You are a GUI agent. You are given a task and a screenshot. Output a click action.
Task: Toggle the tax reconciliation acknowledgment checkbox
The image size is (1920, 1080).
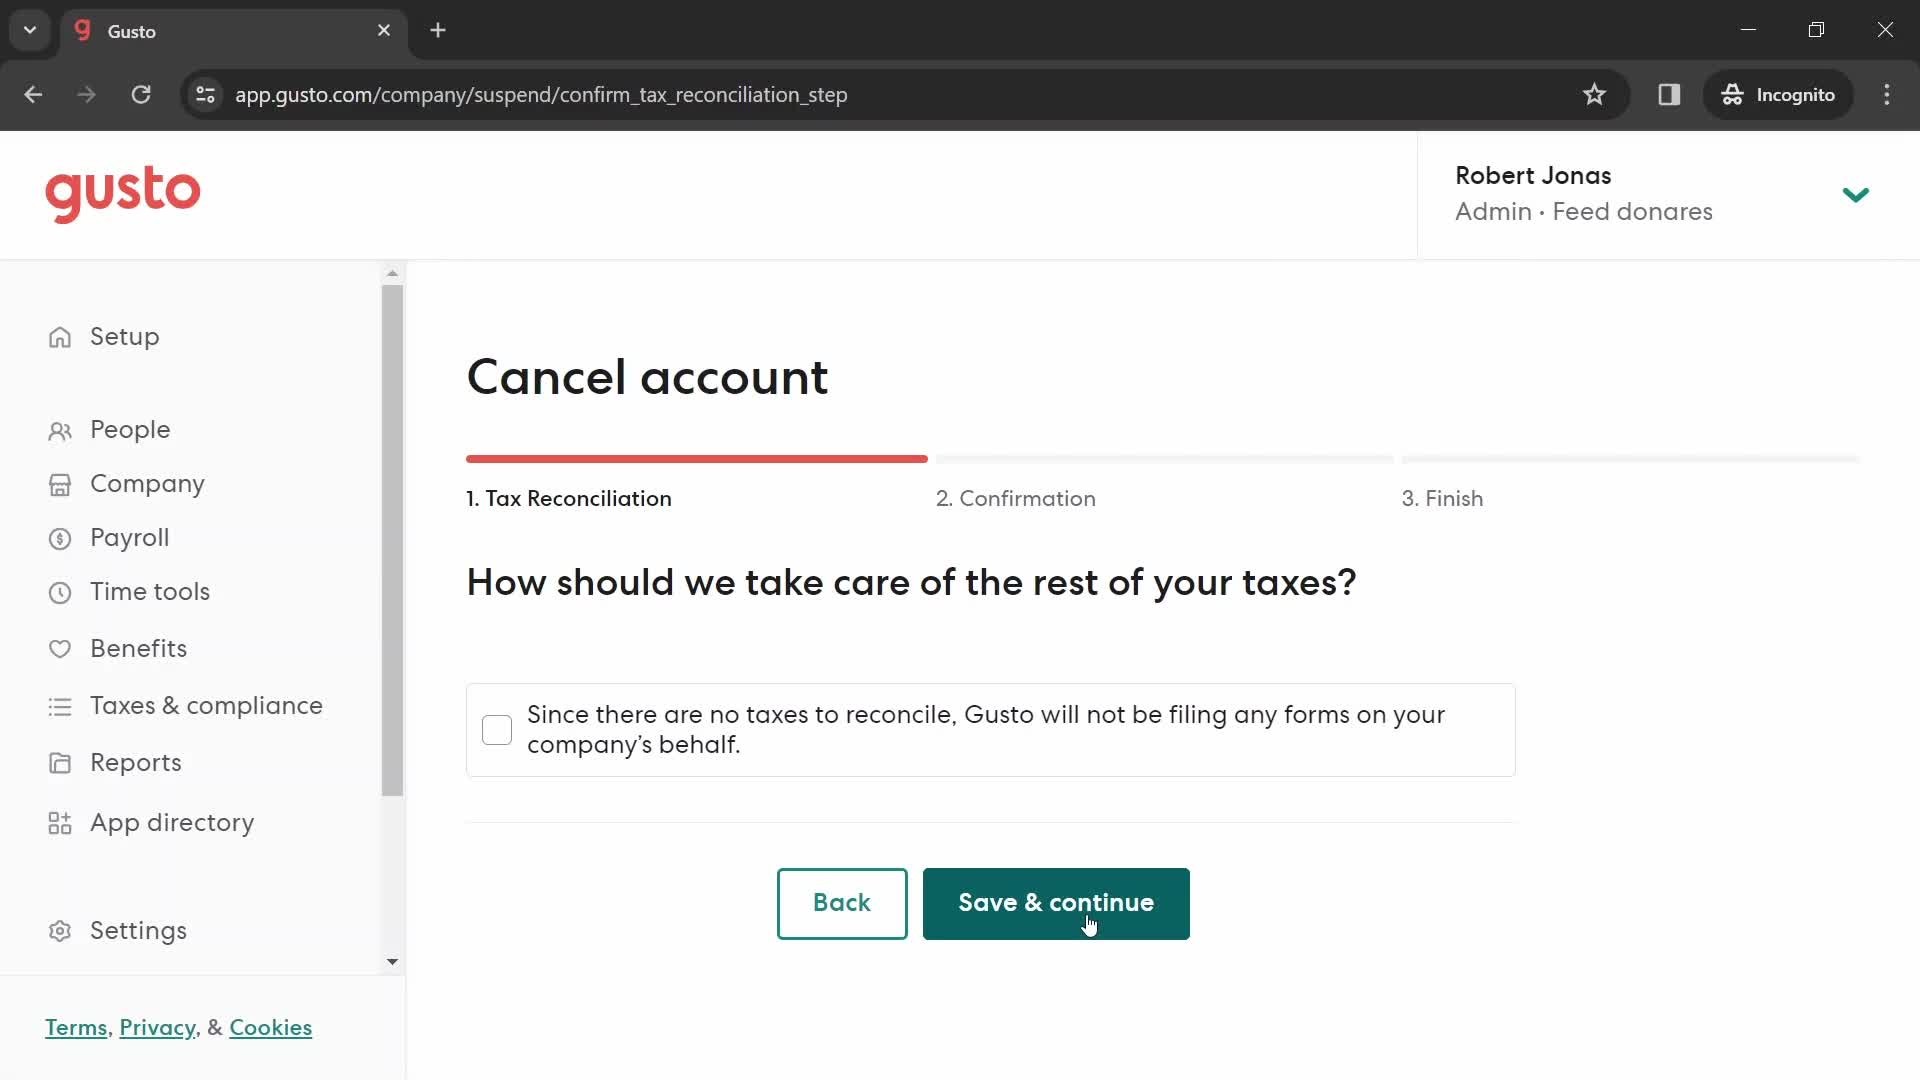(498, 729)
